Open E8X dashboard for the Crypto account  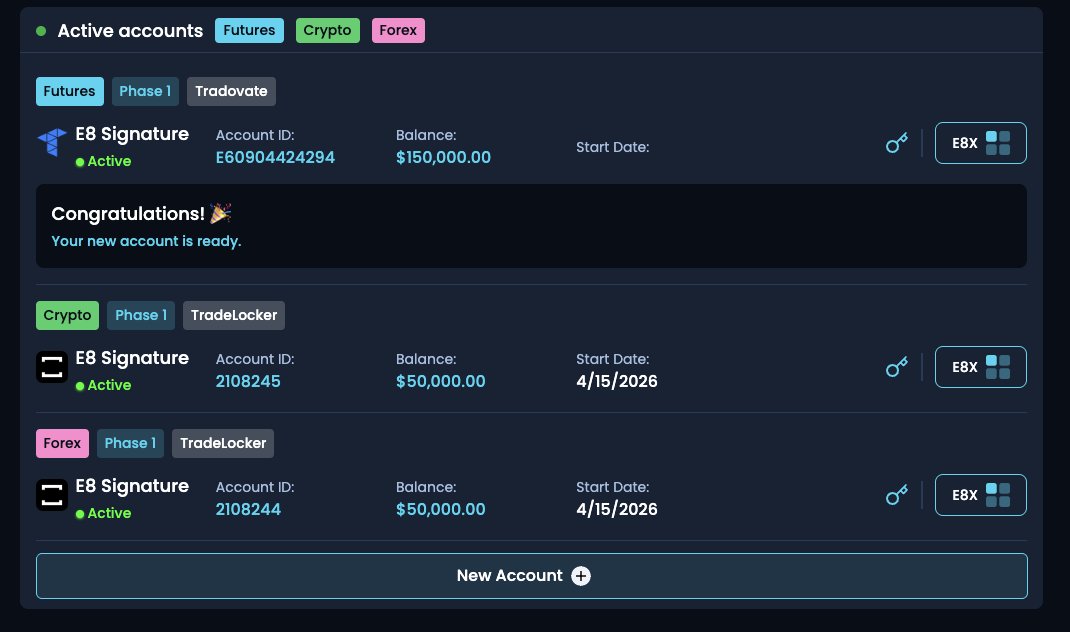pyautogui.click(x=981, y=367)
